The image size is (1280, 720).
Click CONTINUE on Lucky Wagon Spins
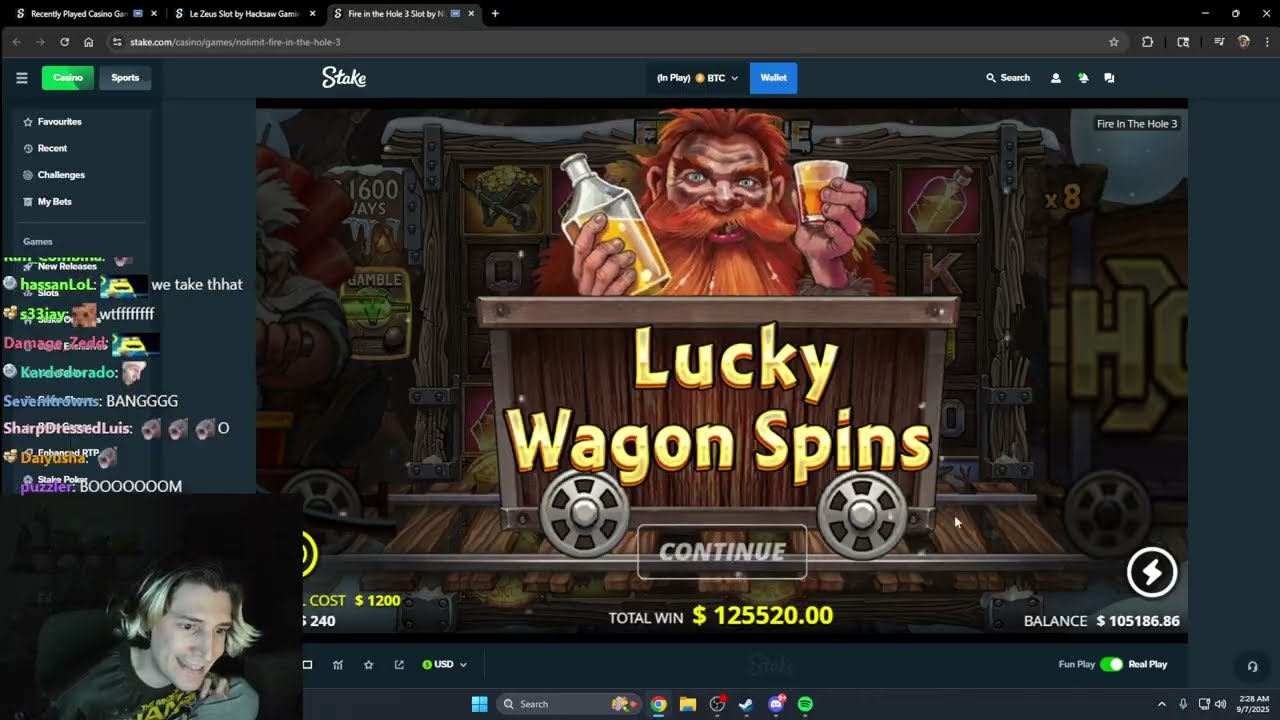pos(722,552)
